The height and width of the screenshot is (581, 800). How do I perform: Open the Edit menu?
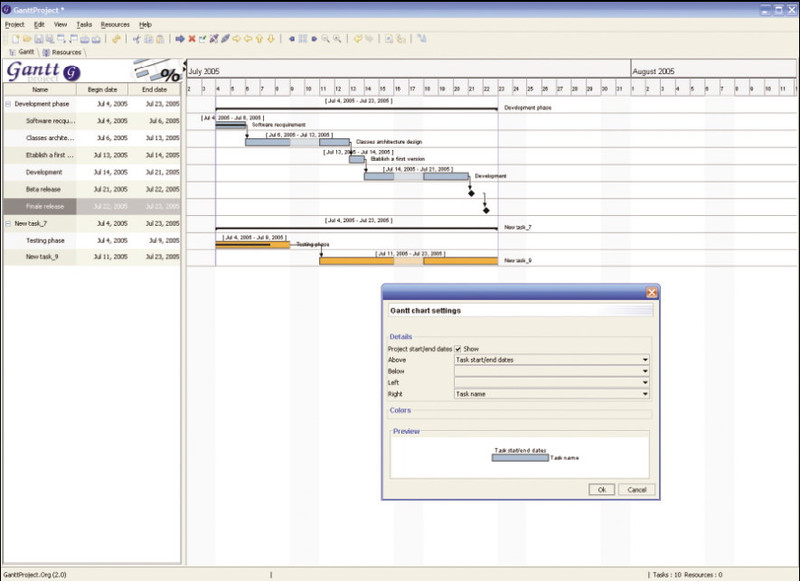[x=39, y=24]
